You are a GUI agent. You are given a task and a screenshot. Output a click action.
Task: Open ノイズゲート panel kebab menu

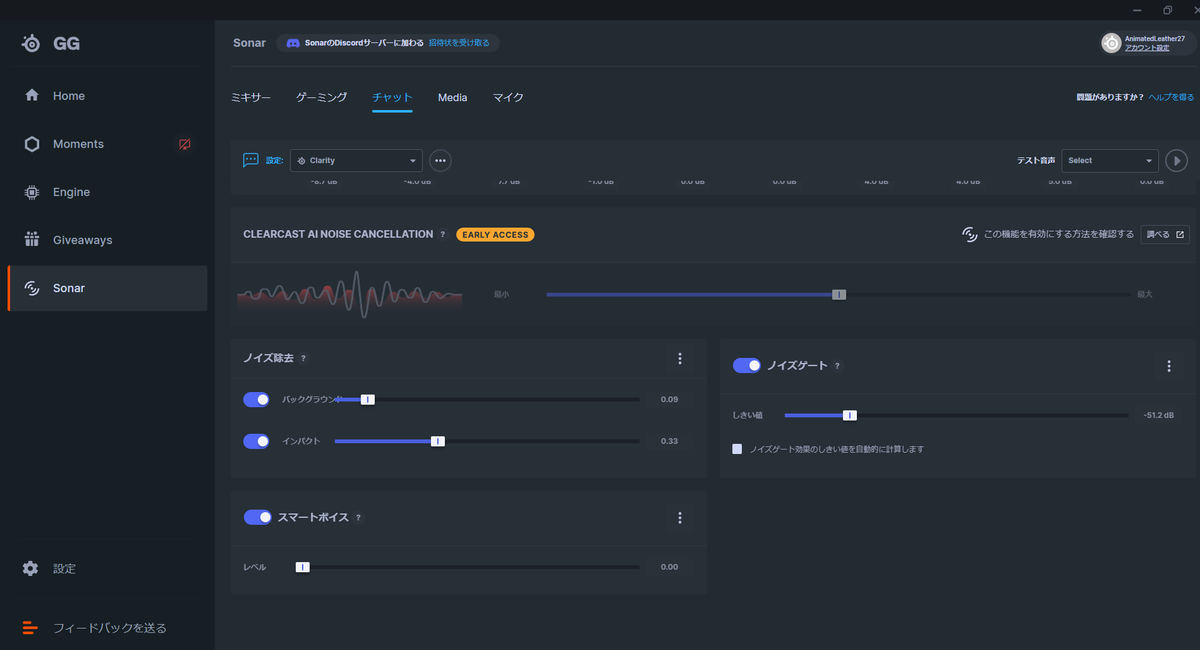(x=1169, y=366)
